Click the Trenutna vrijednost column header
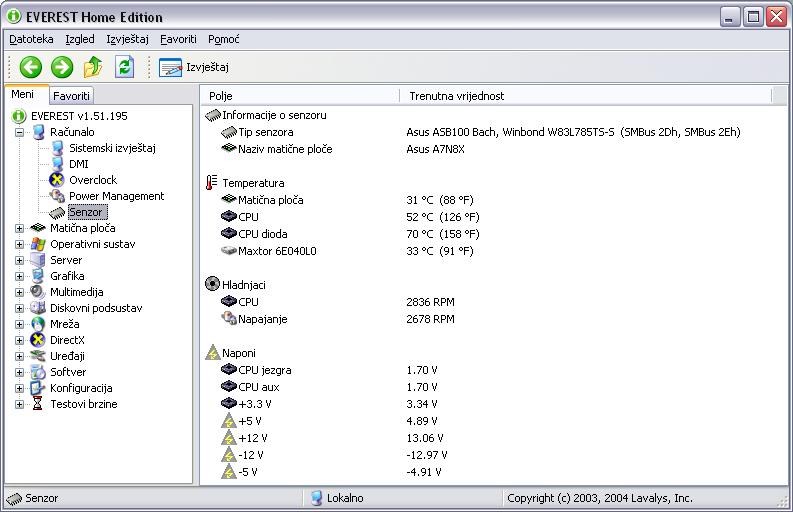Image resolution: width=793 pixels, height=512 pixels. coord(456,96)
